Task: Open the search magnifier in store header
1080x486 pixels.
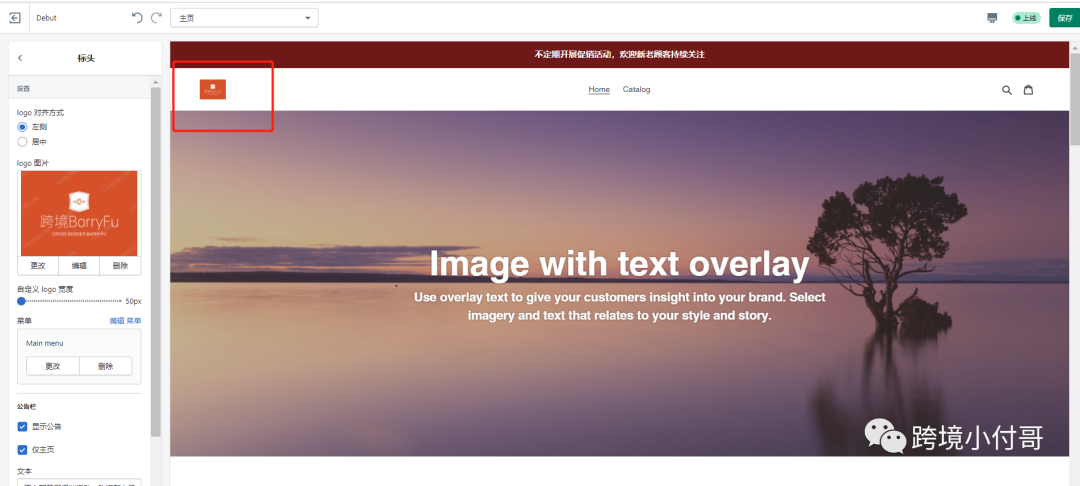Action: 1006,89
